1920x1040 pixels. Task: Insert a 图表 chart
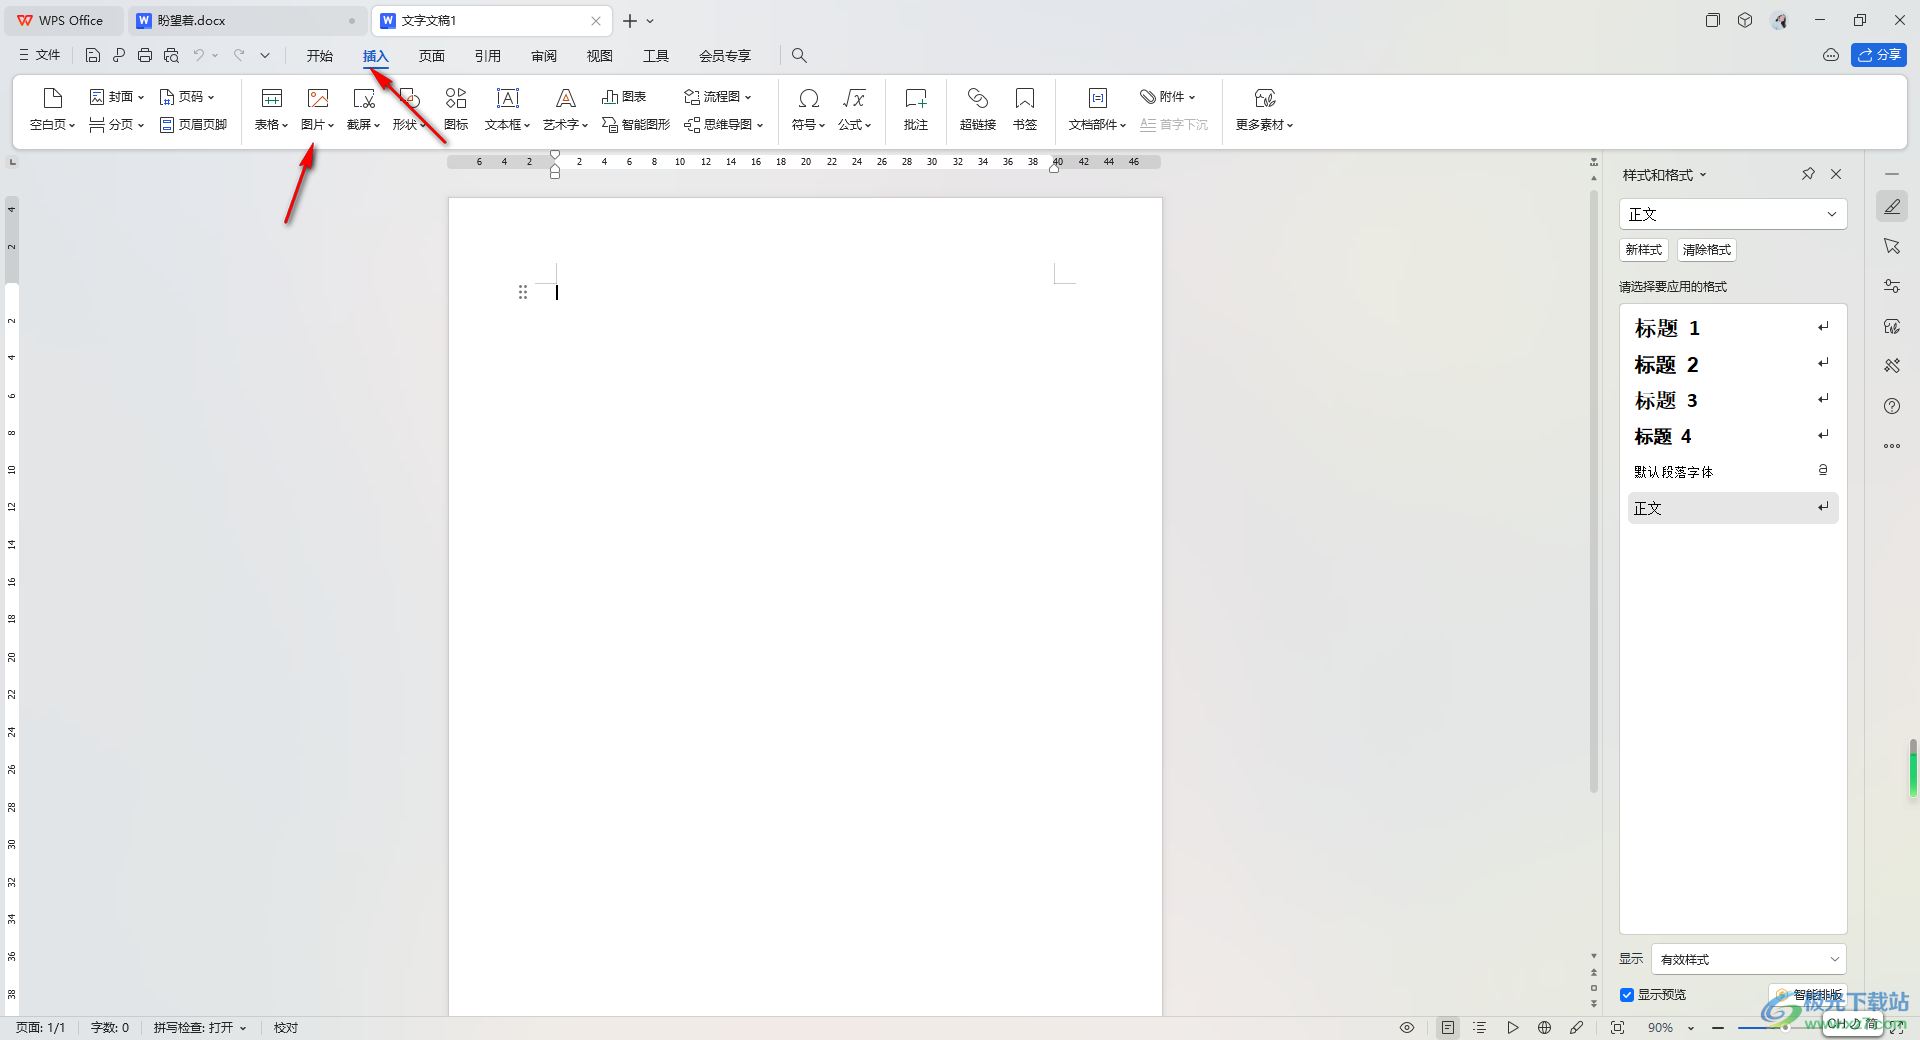coord(624,97)
